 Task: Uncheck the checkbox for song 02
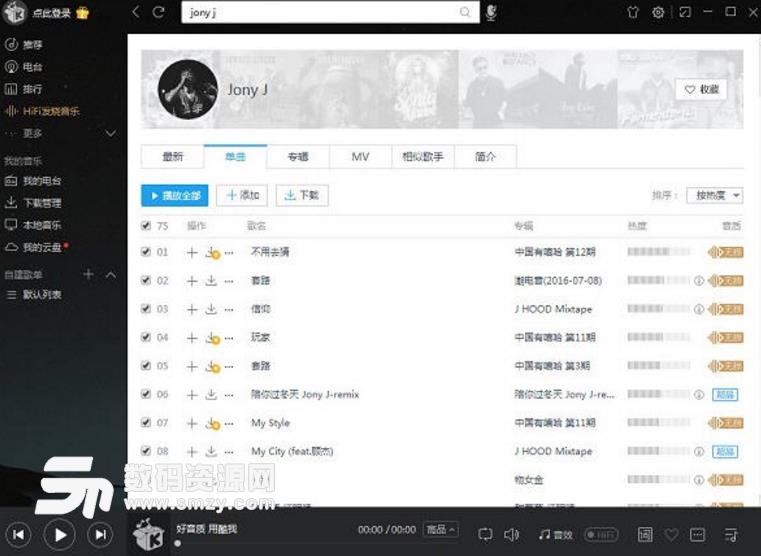(x=146, y=280)
